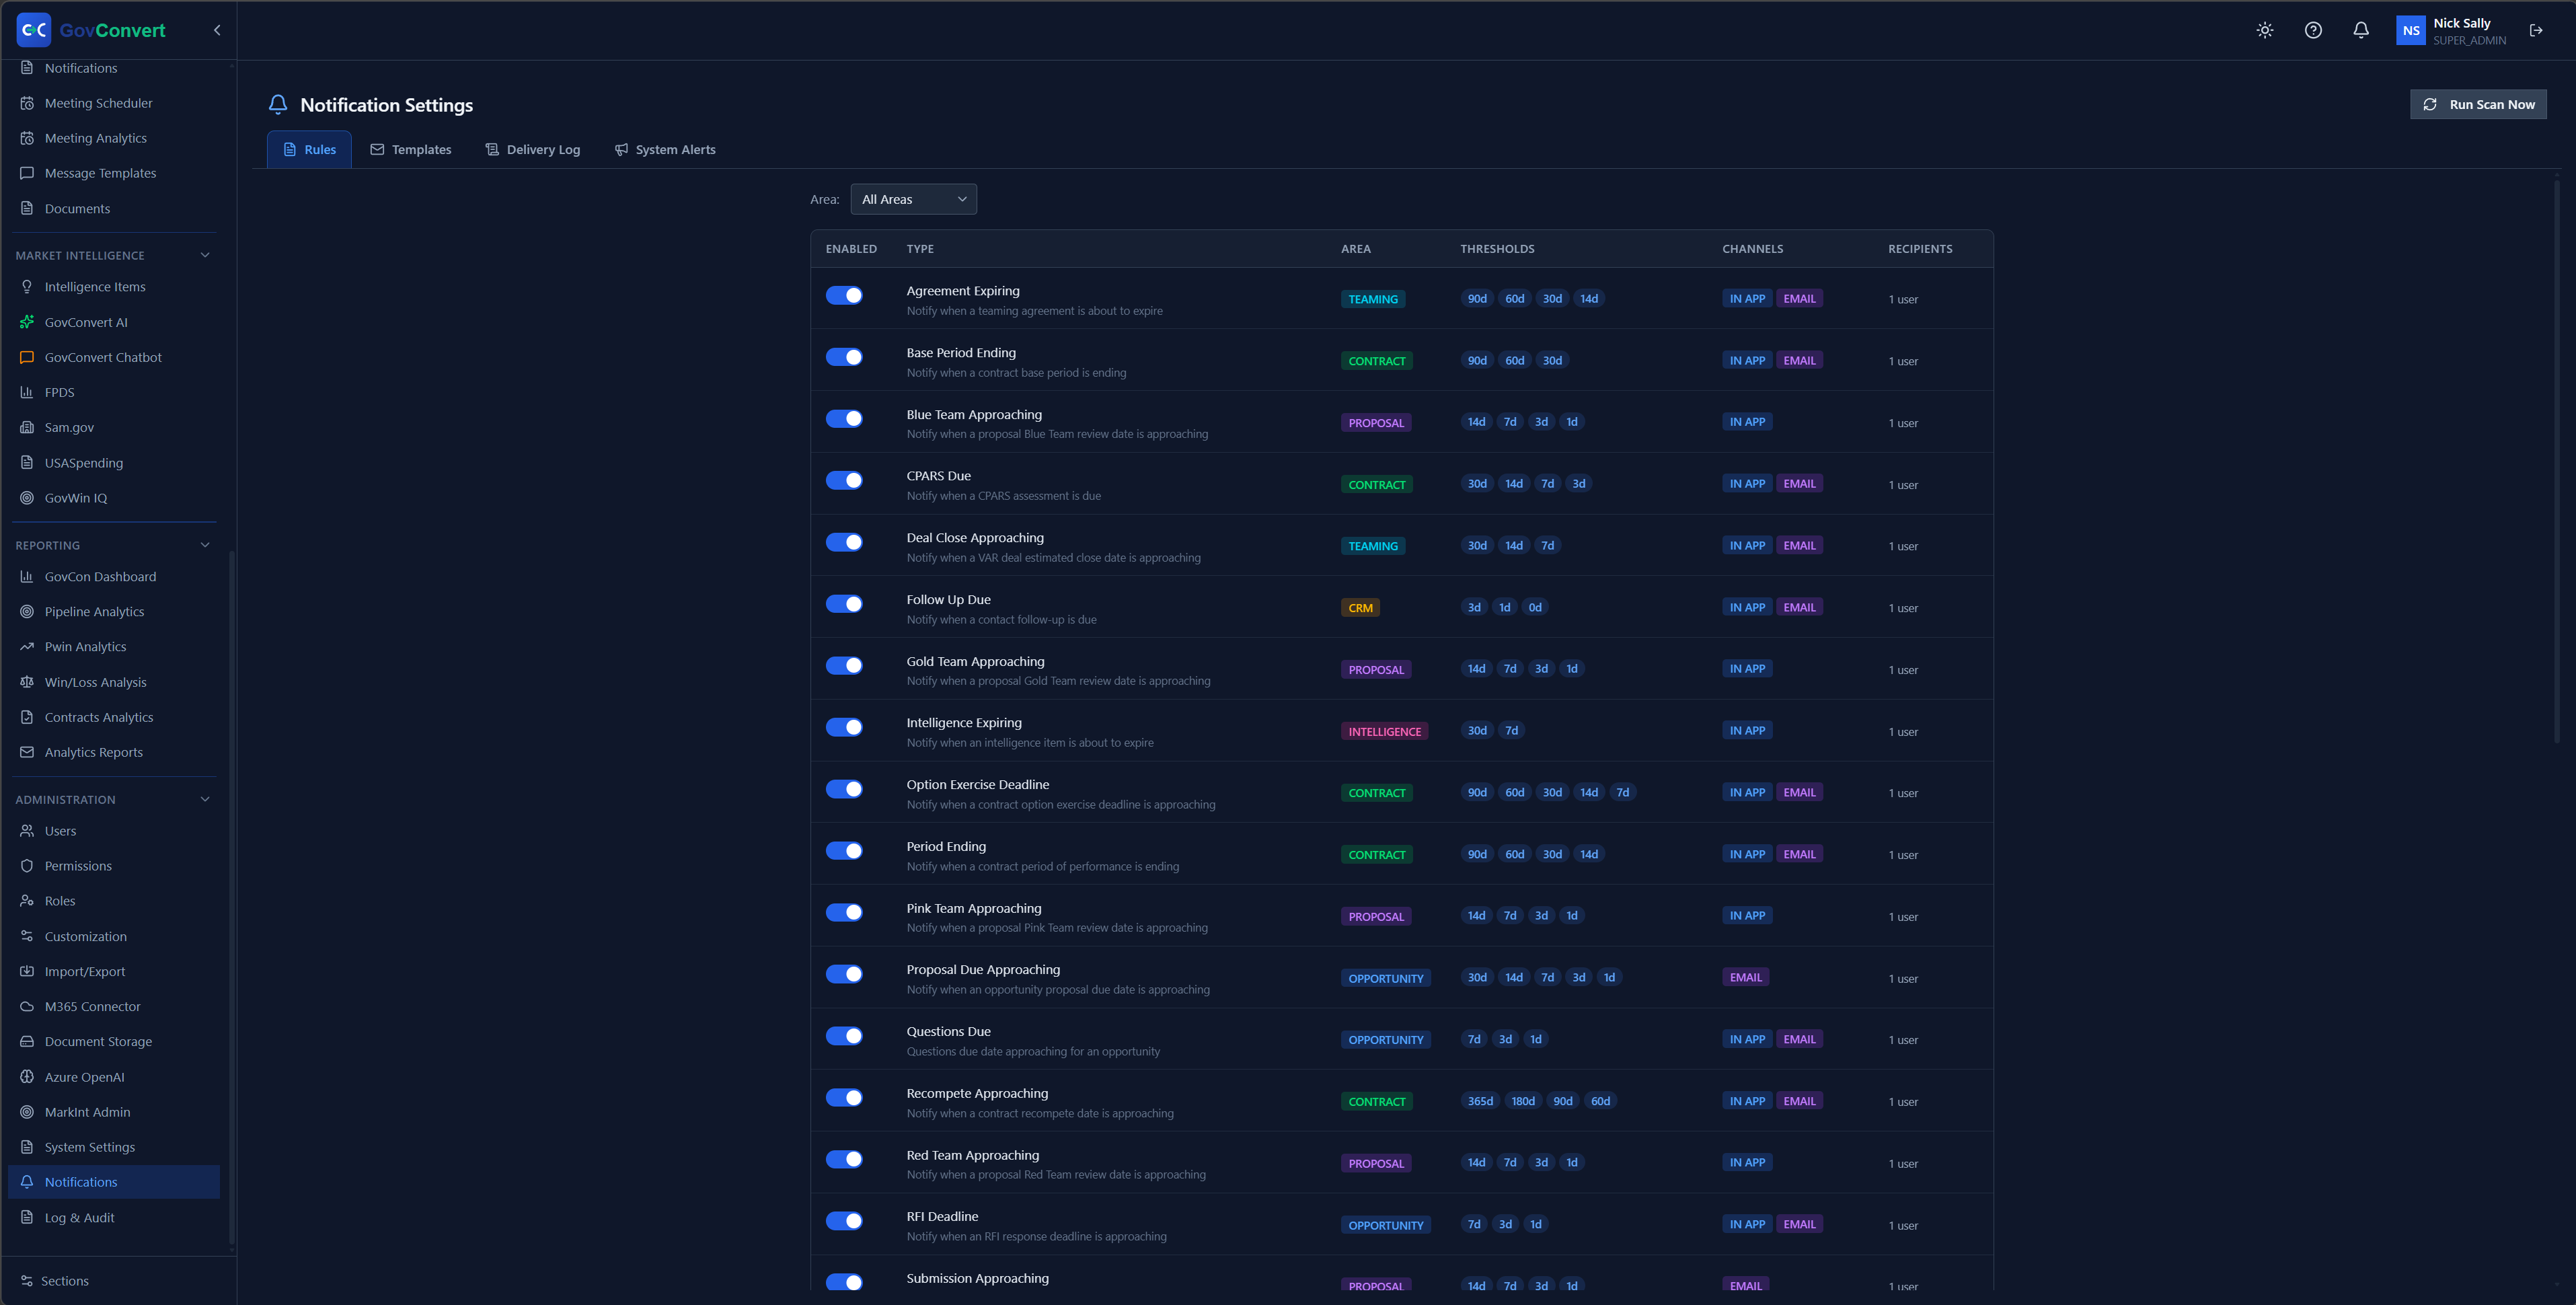The width and height of the screenshot is (2576, 1305).
Task: Open the bell notifications icon in header
Action: click(2361, 30)
